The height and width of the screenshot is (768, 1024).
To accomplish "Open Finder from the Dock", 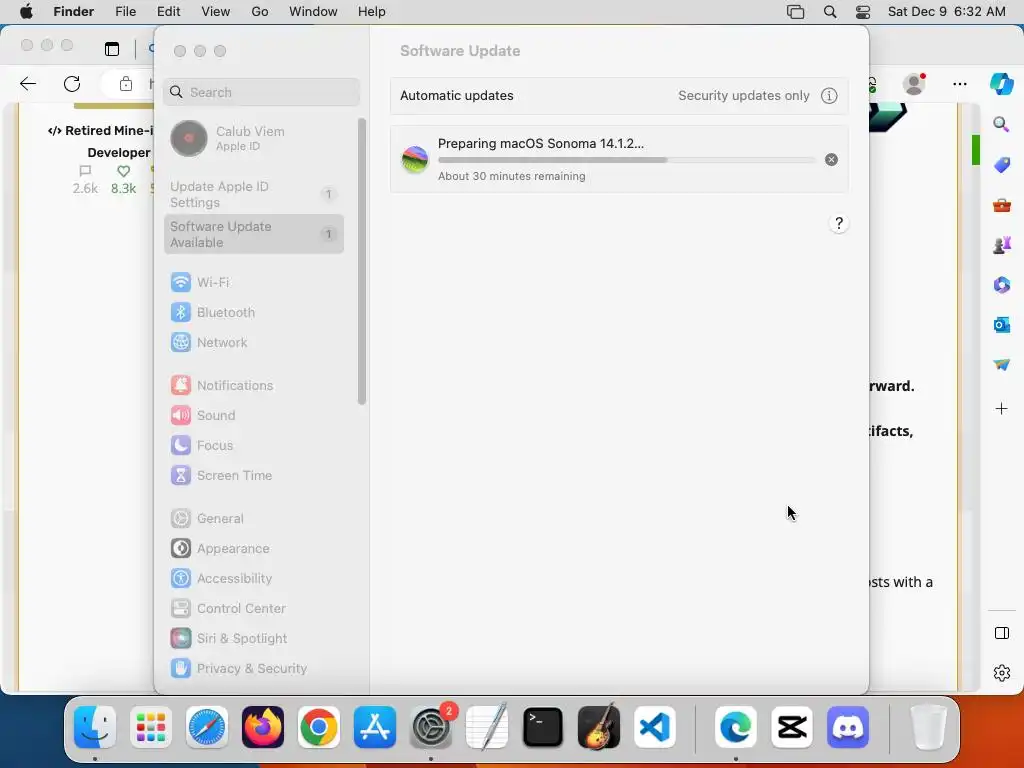I will pos(95,727).
